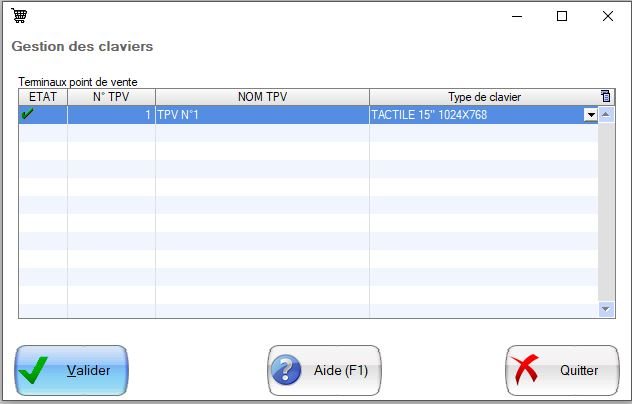Click the shopping cart icon in title bar
This screenshot has width=632, height=404.
(19, 16)
